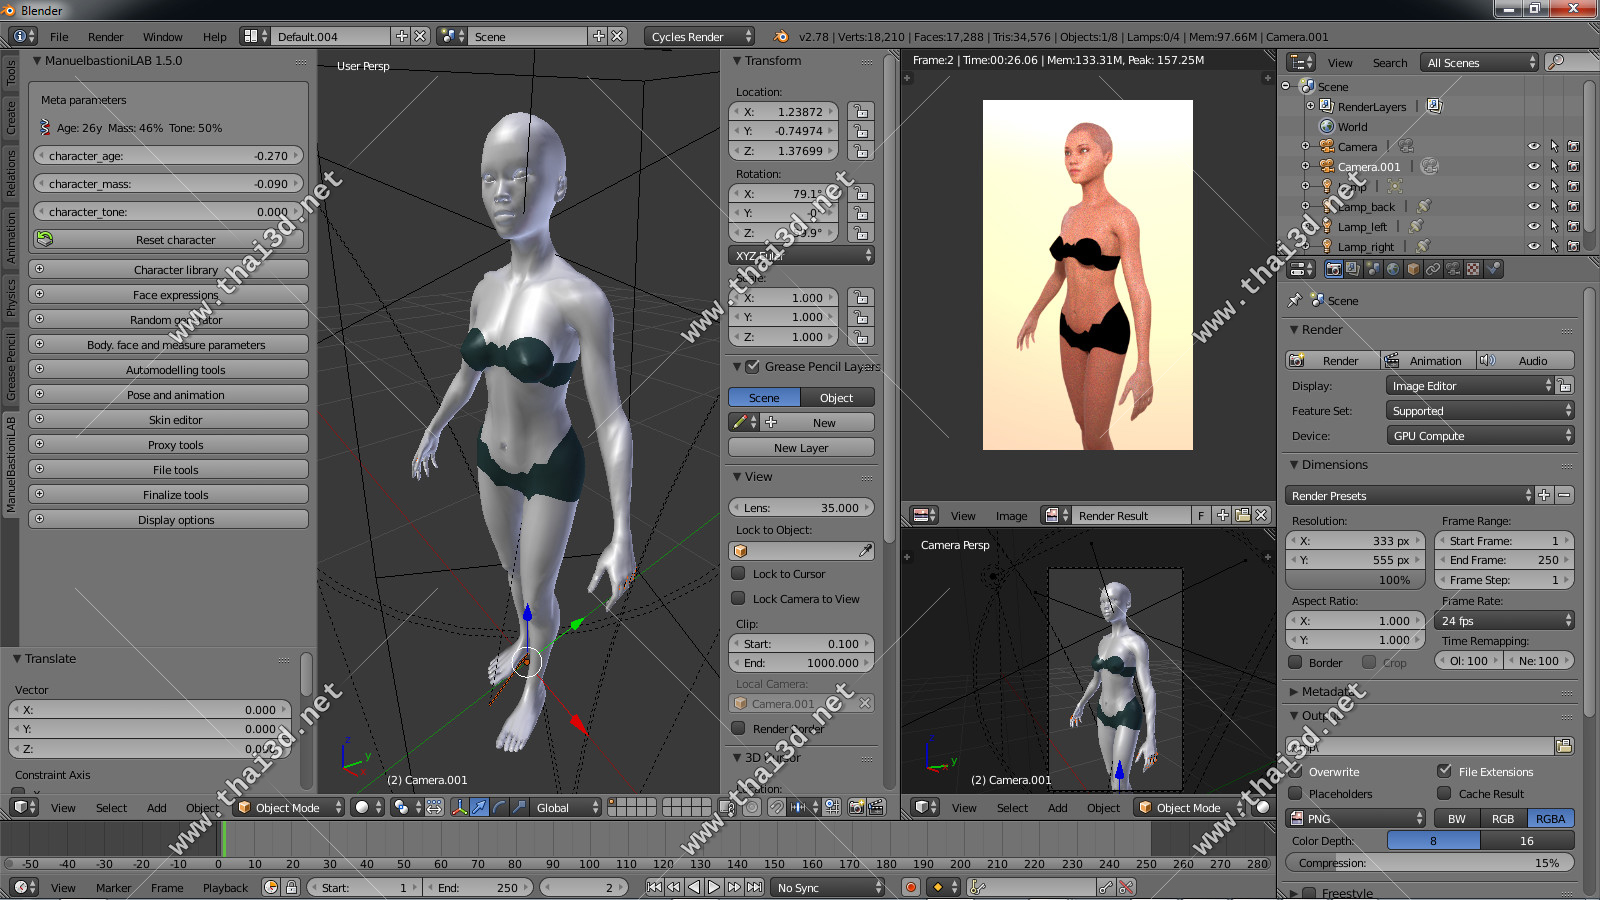1600x900 pixels.
Task: Click the New Layer button
Action: 801,447
